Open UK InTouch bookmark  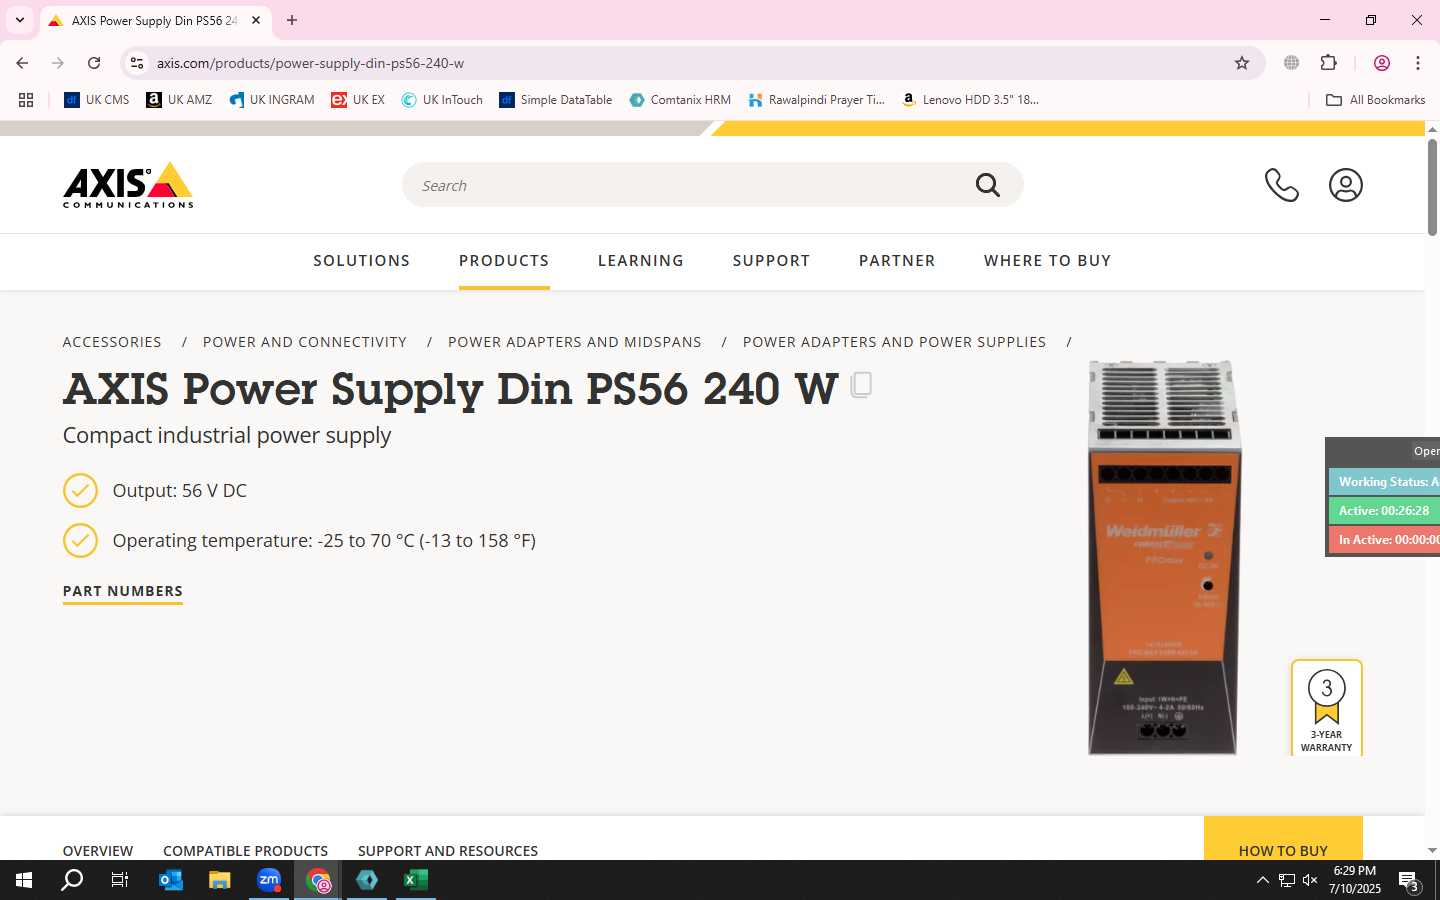pos(442,100)
